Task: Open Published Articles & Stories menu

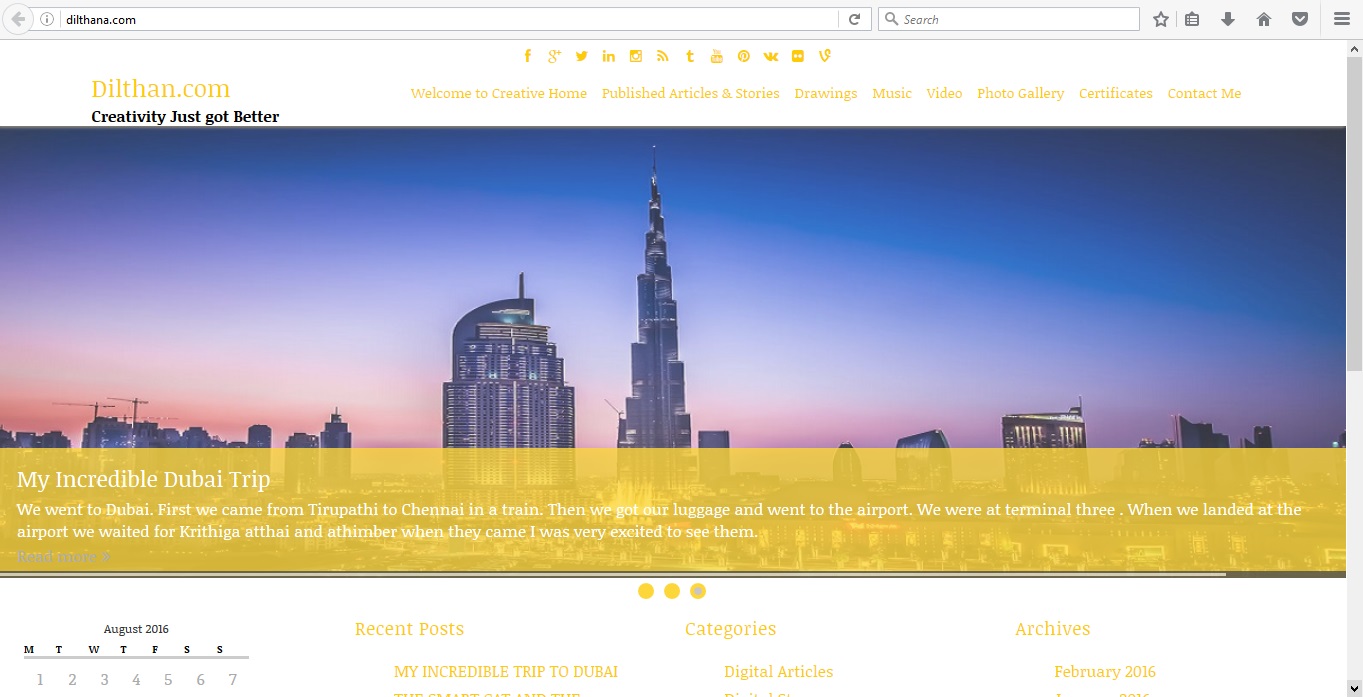Action: pos(690,93)
